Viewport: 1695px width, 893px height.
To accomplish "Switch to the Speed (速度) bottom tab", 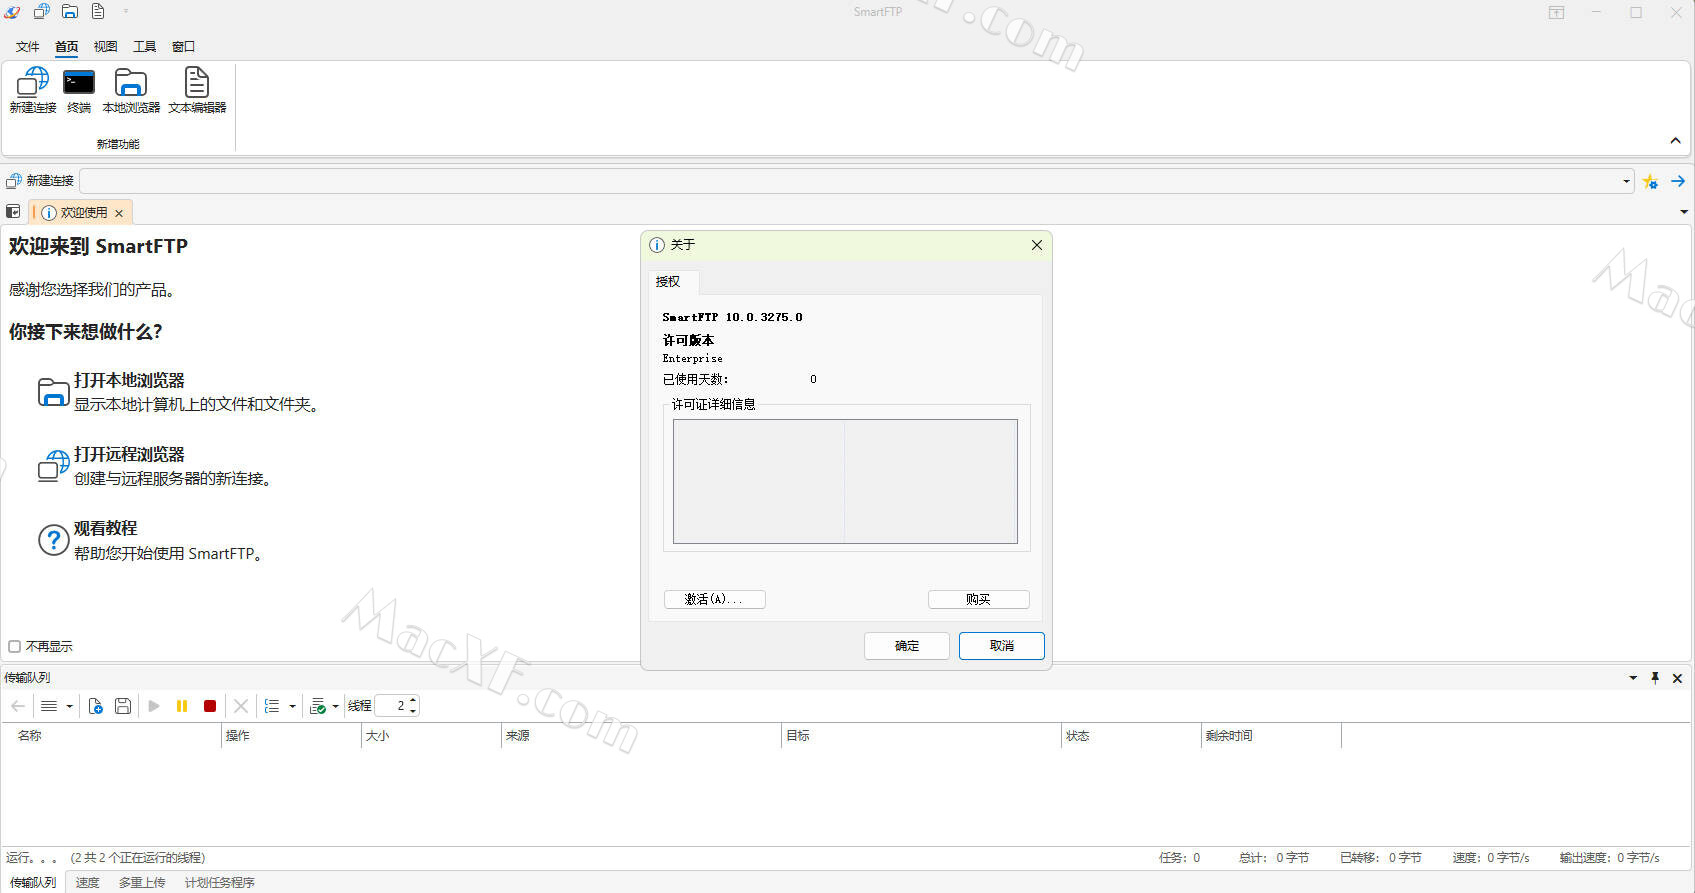I will pyautogui.click(x=88, y=882).
